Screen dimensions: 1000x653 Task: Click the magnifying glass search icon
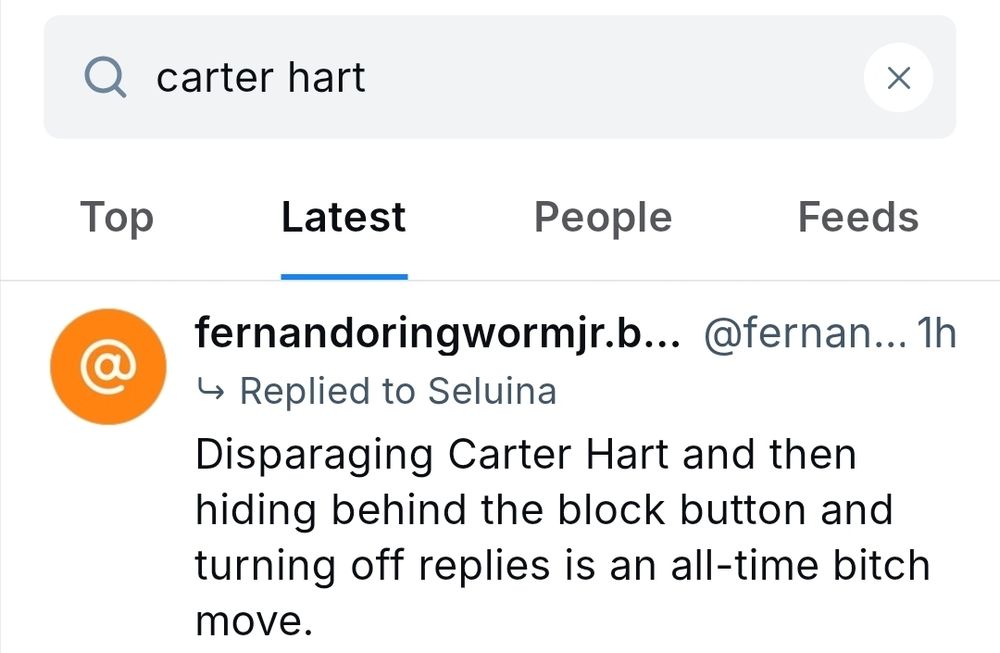[x=104, y=76]
